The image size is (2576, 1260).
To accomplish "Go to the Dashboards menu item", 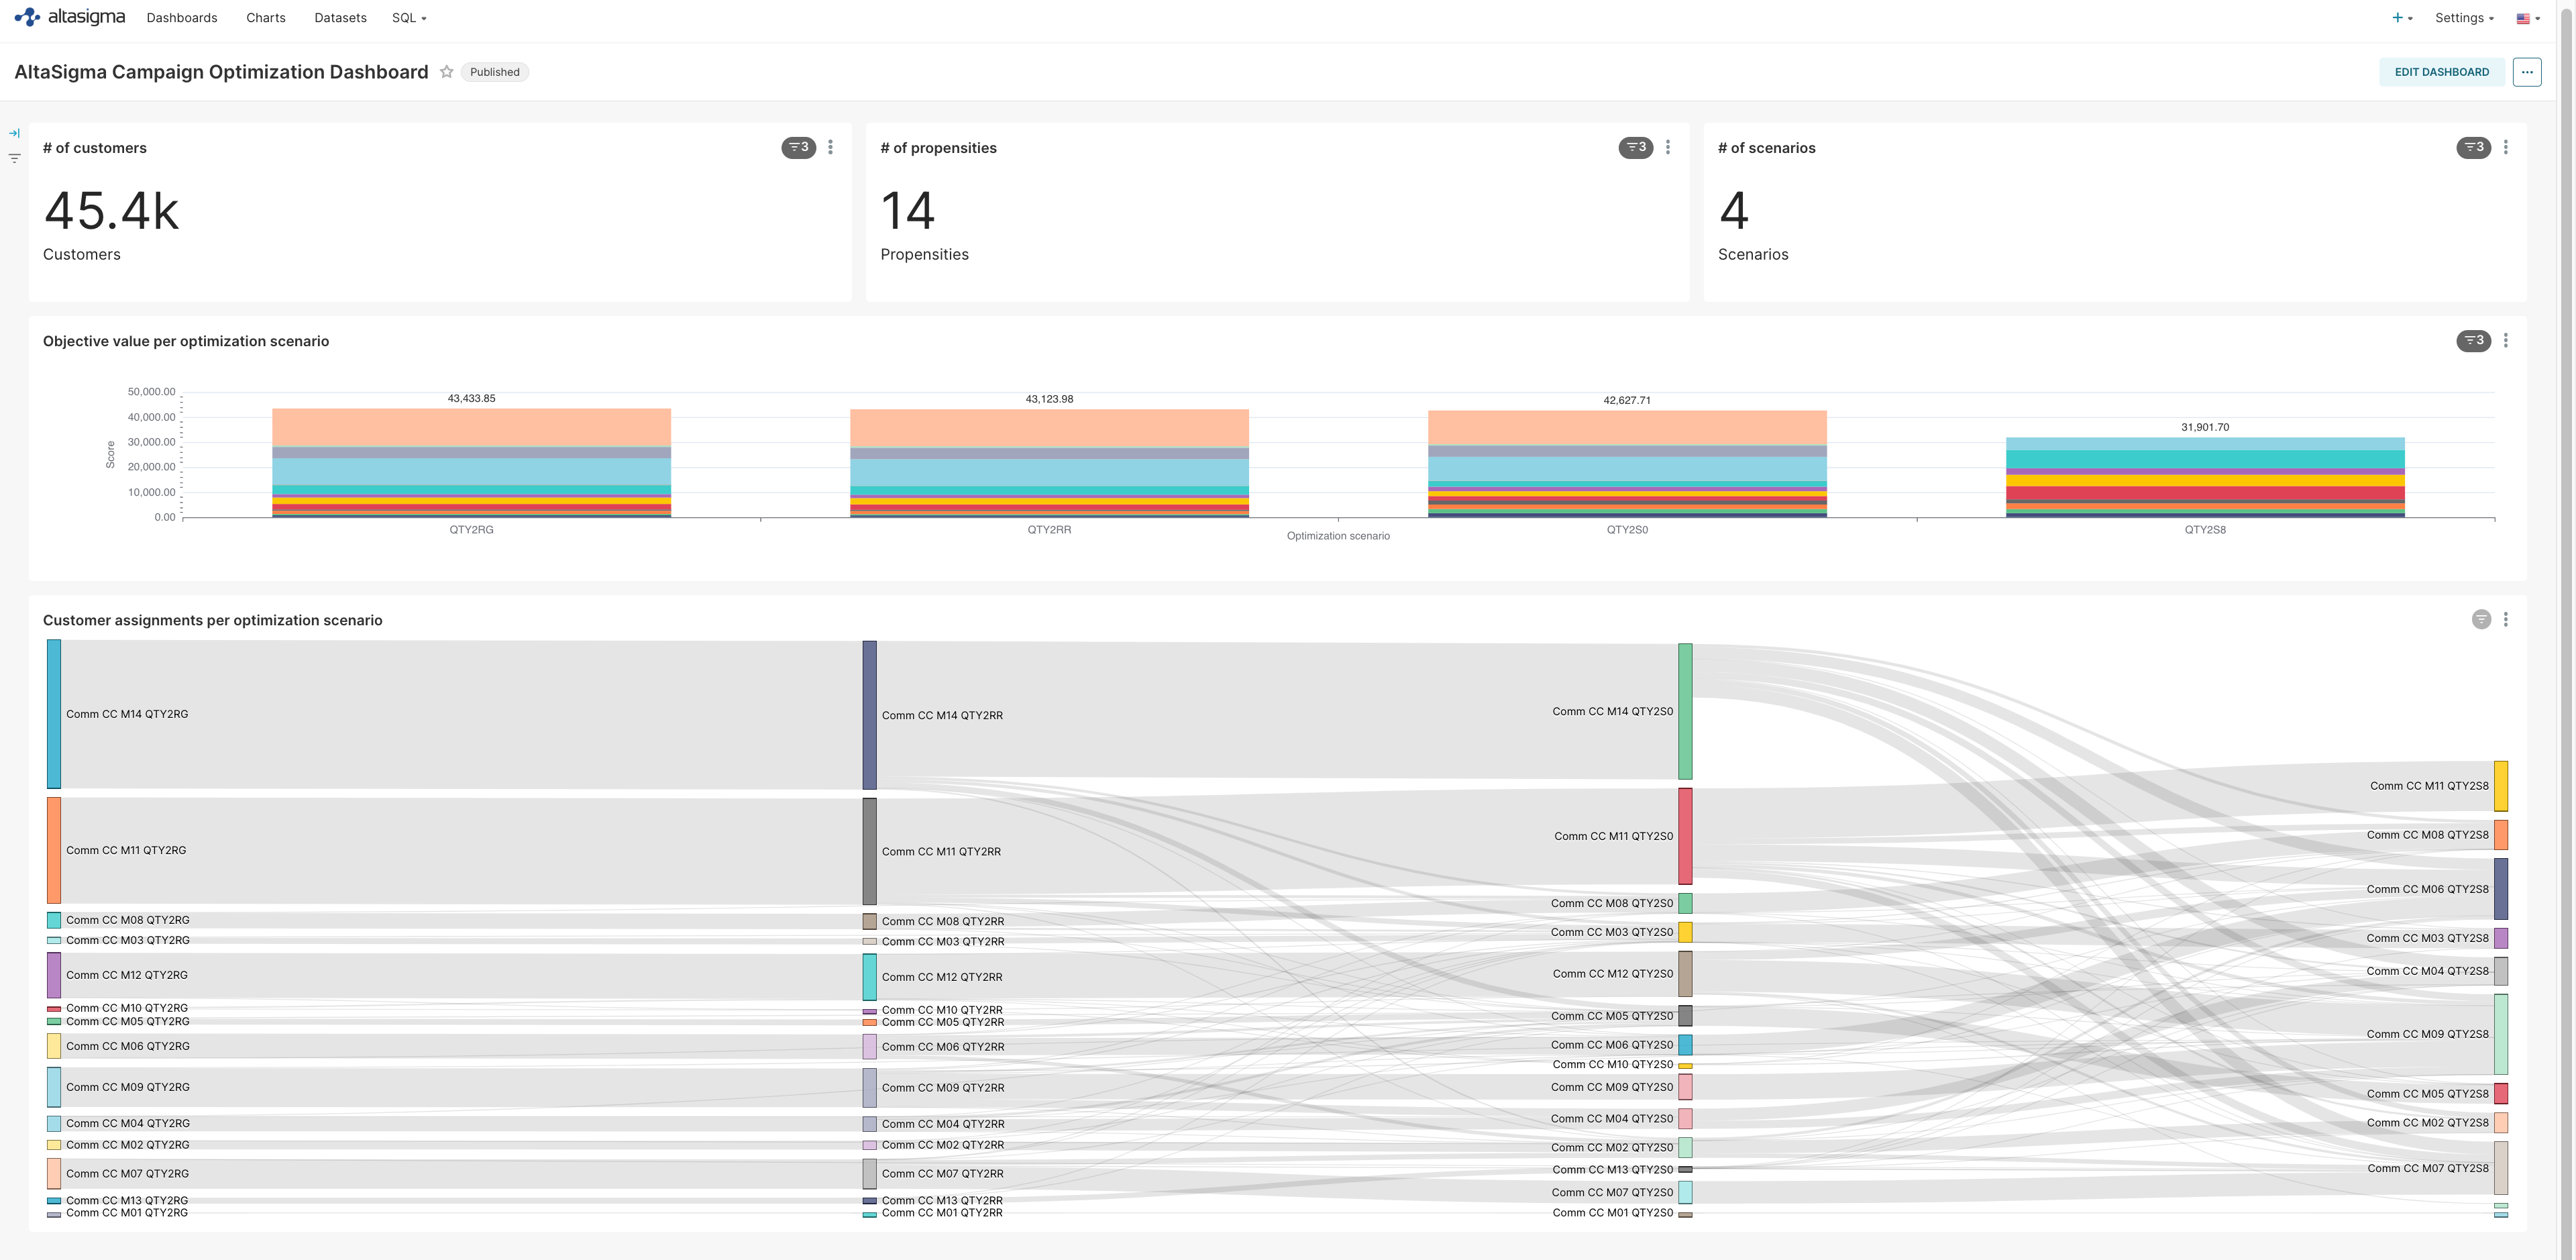I will click(182, 18).
